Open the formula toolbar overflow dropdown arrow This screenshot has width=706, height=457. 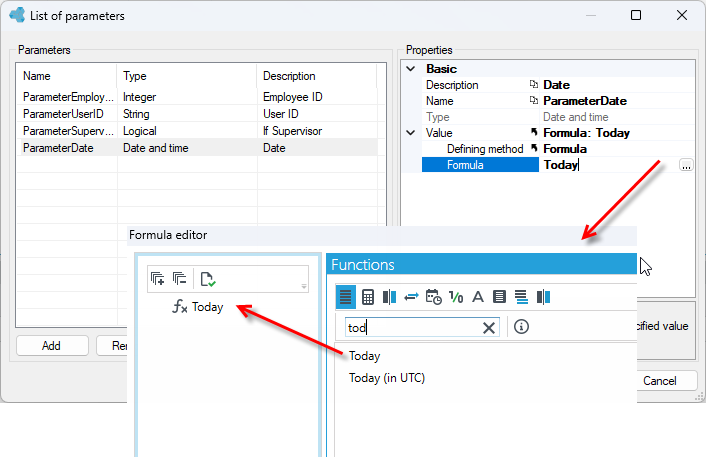point(304,286)
